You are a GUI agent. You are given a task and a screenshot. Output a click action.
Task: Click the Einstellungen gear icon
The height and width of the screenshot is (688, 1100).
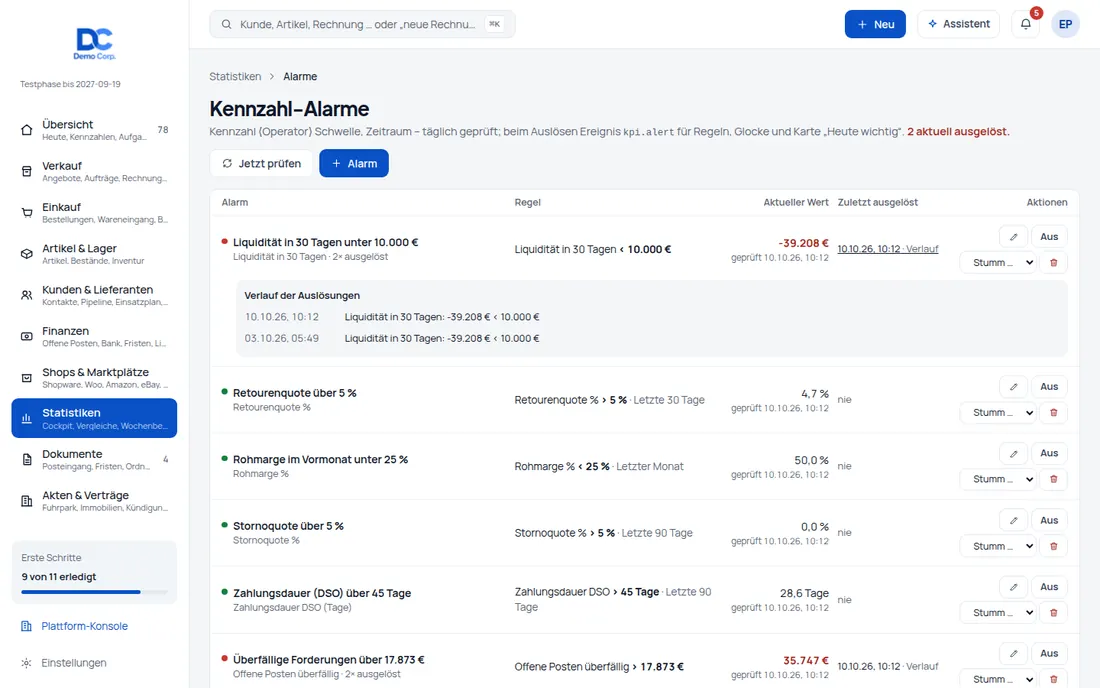pyautogui.click(x=26, y=663)
